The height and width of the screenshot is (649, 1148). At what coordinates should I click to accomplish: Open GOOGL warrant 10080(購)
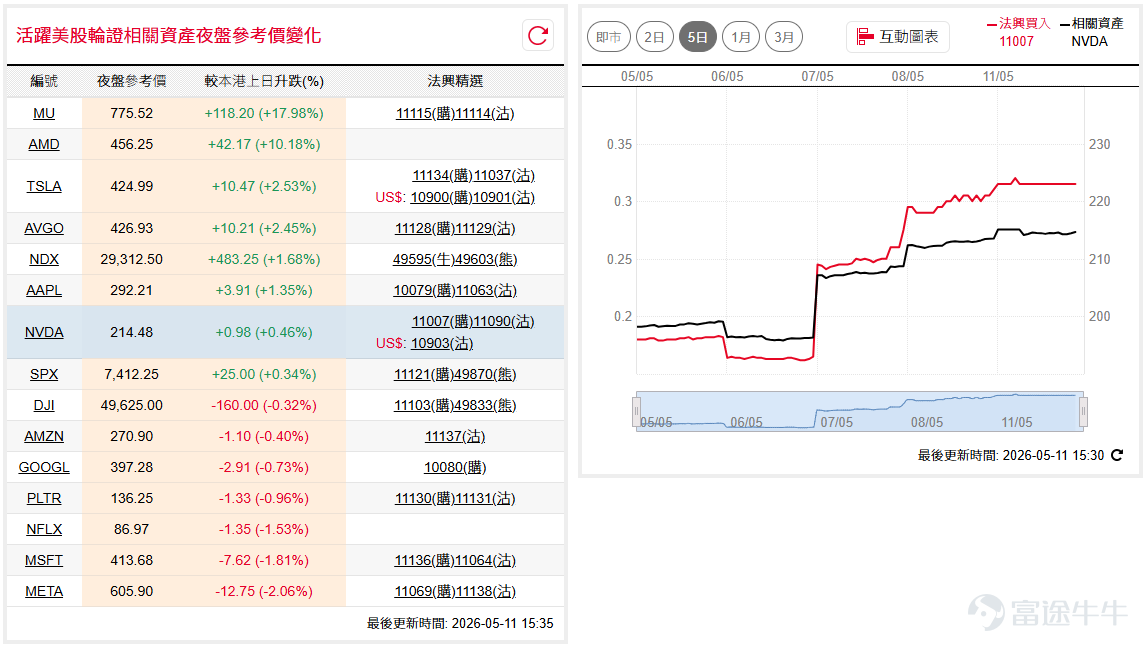click(x=455, y=467)
